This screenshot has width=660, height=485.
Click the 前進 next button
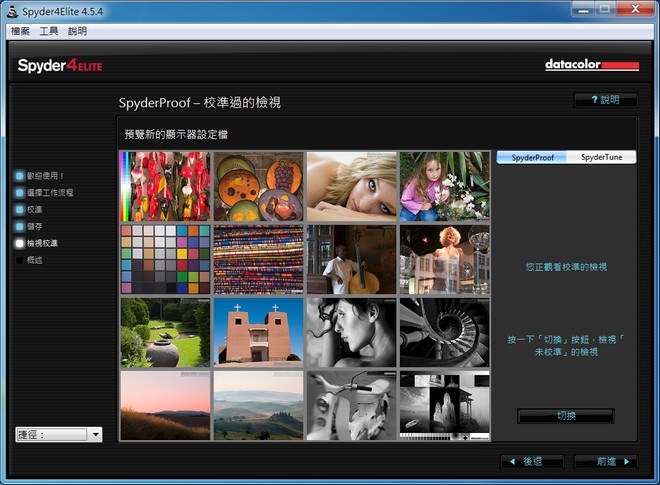point(605,461)
